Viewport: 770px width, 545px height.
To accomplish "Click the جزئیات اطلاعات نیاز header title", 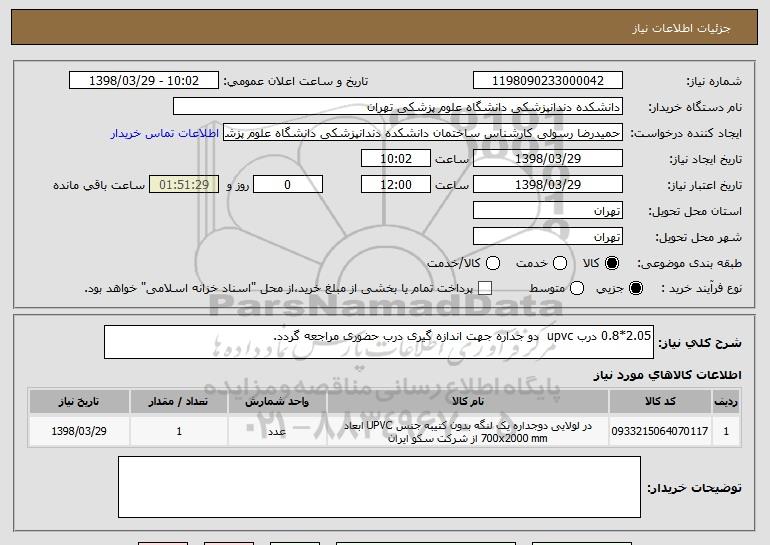I will point(681,28).
